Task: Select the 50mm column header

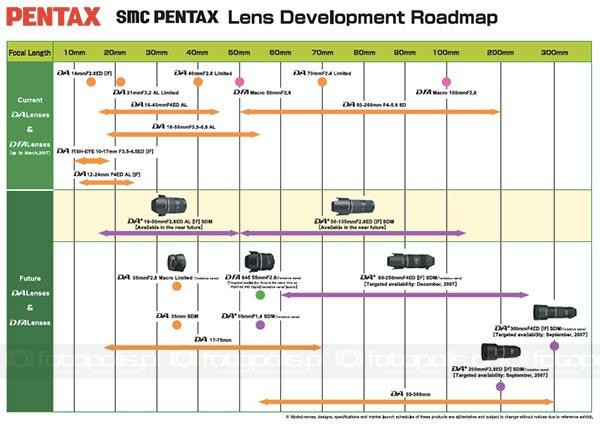Action: coord(239,52)
